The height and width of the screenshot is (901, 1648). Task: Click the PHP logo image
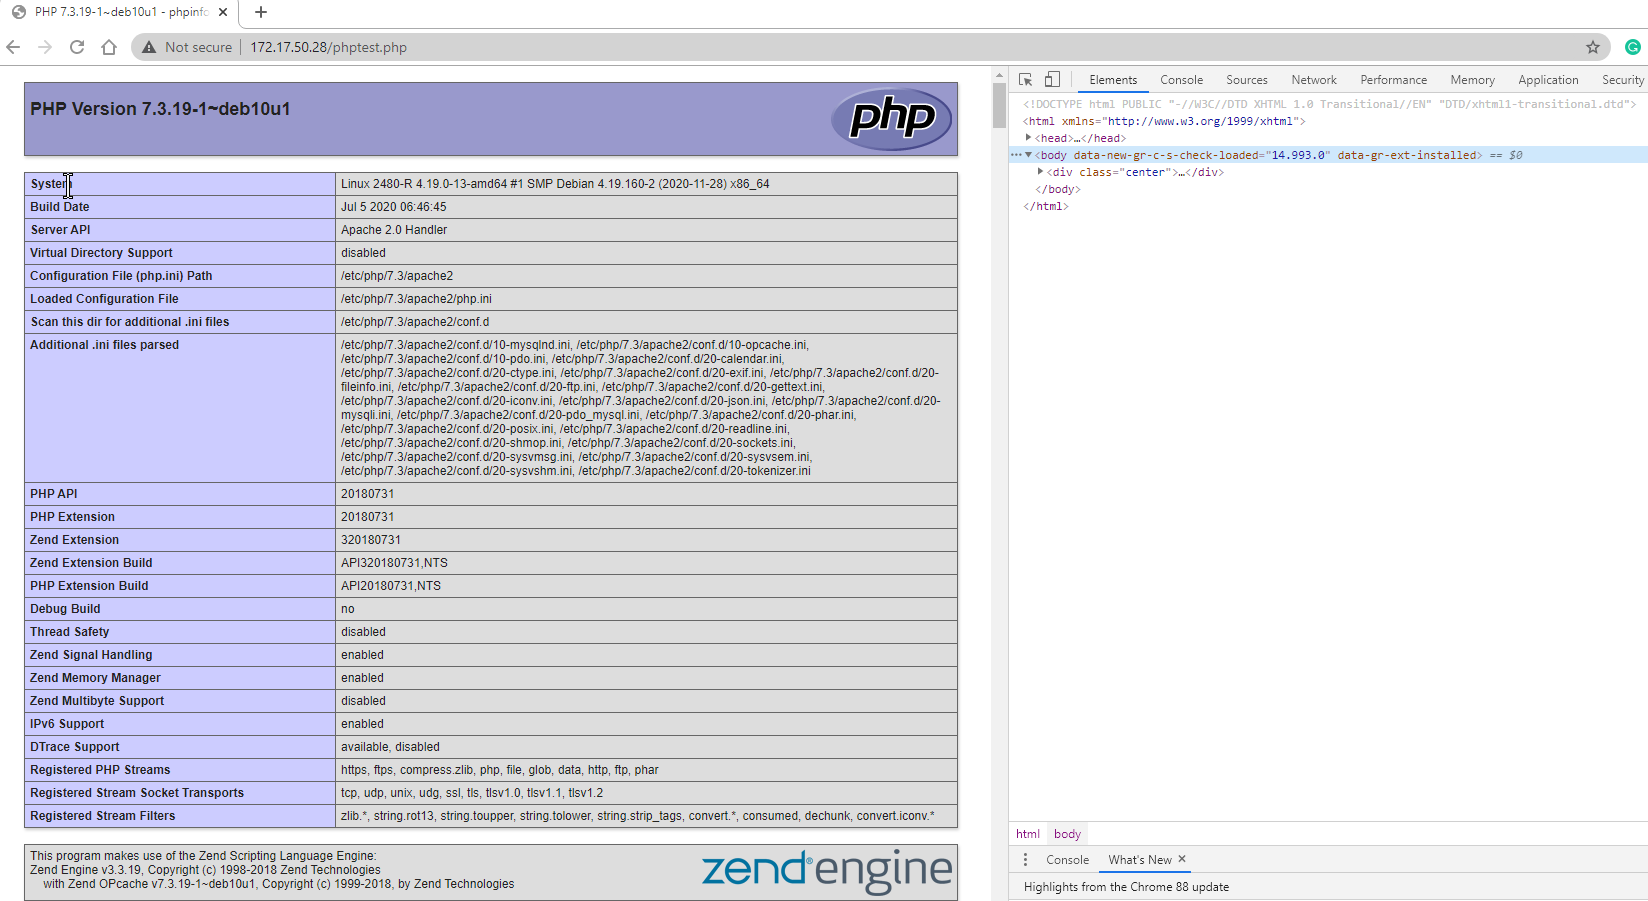[891, 119]
